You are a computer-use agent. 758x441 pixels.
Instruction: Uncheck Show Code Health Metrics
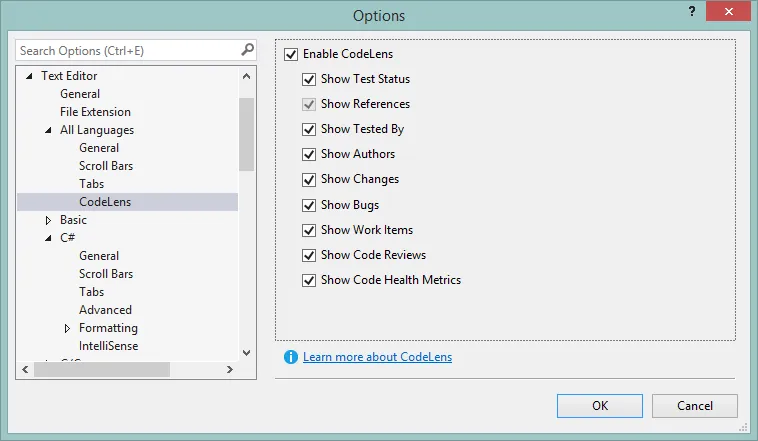point(309,280)
